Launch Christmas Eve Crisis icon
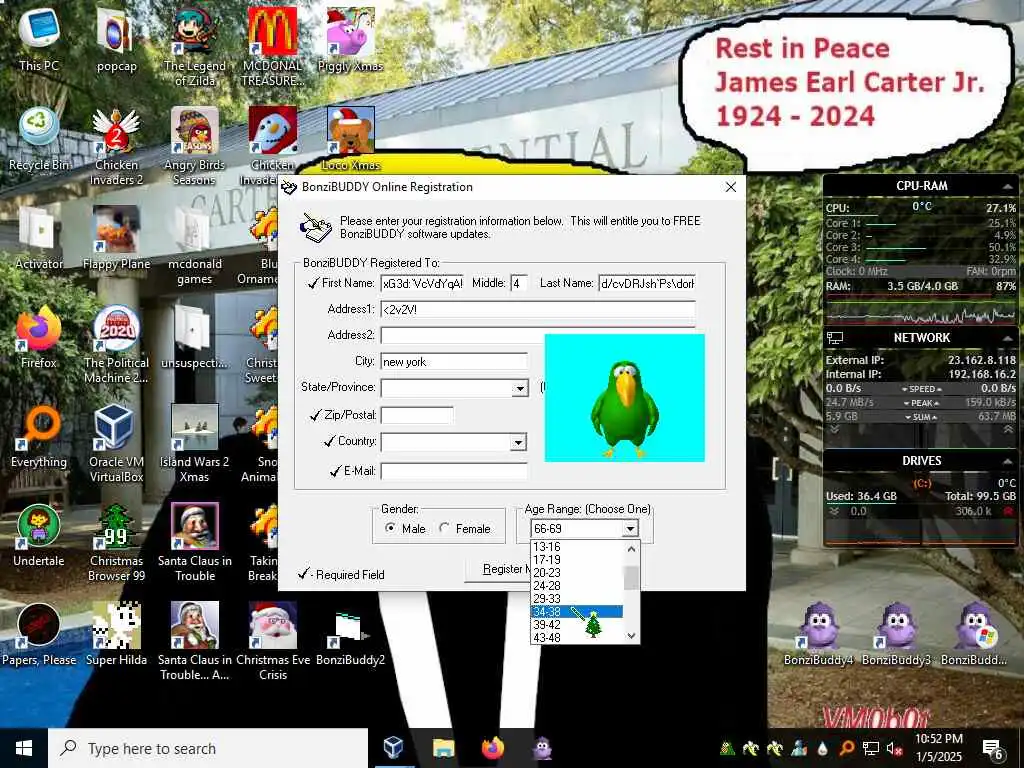1024x768 pixels. click(273, 643)
